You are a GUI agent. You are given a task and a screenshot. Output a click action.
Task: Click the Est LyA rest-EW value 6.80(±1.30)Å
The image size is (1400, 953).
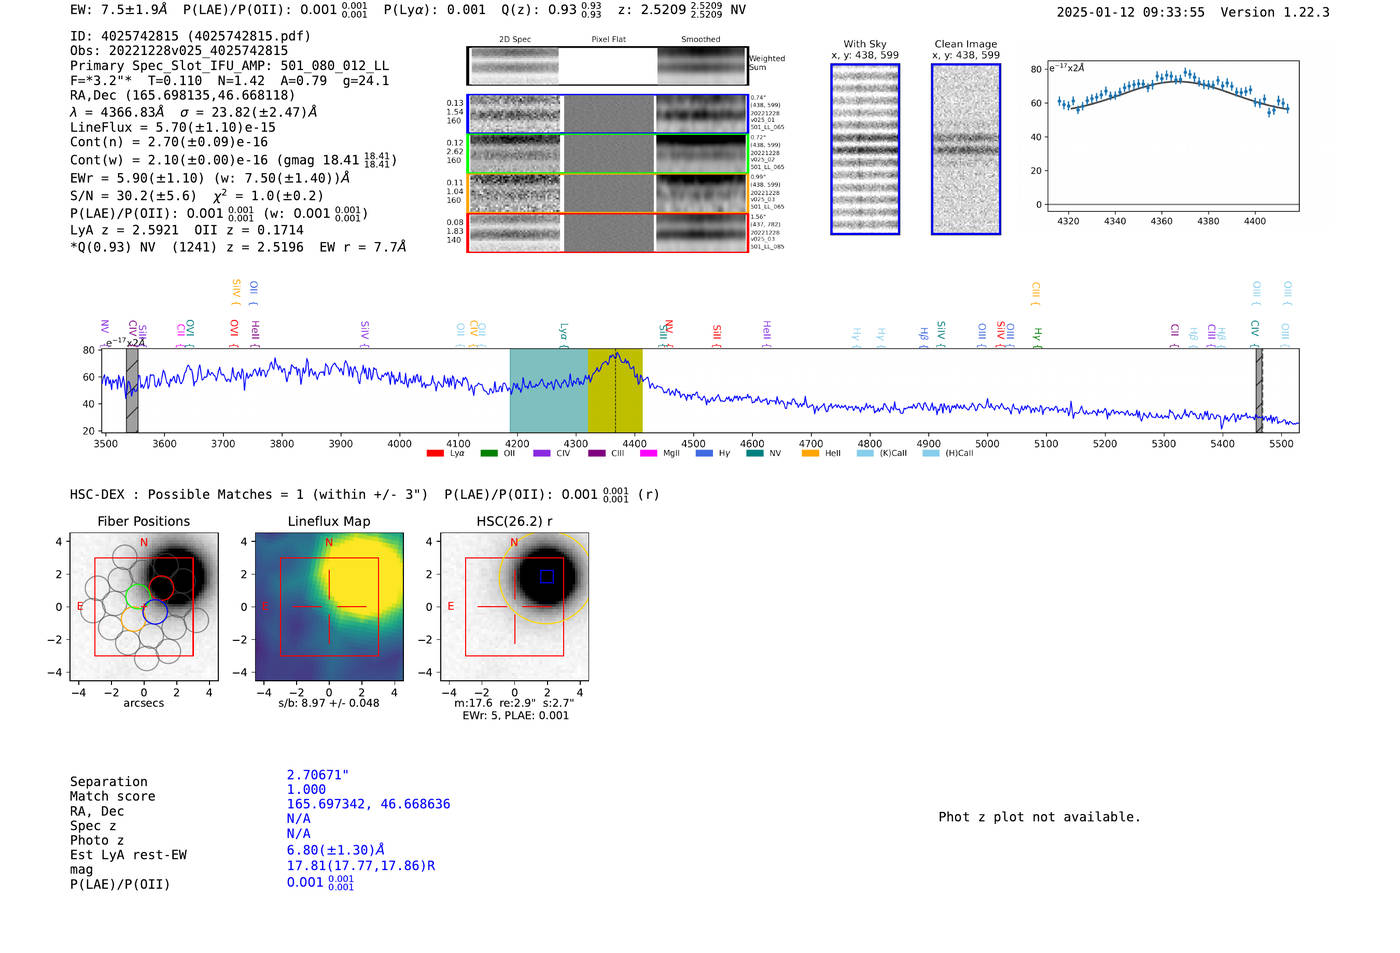(x=336, y=850)
